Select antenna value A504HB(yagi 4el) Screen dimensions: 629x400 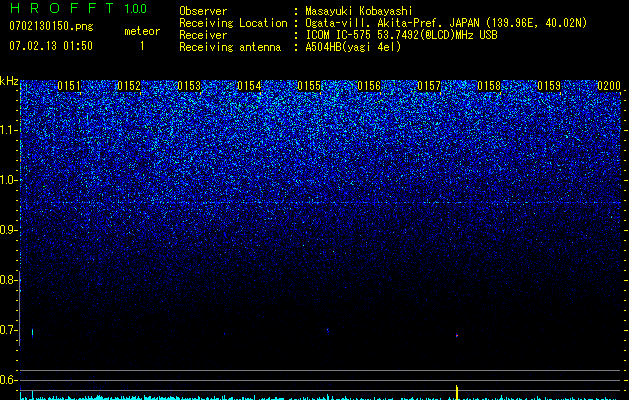click(353, 47)
